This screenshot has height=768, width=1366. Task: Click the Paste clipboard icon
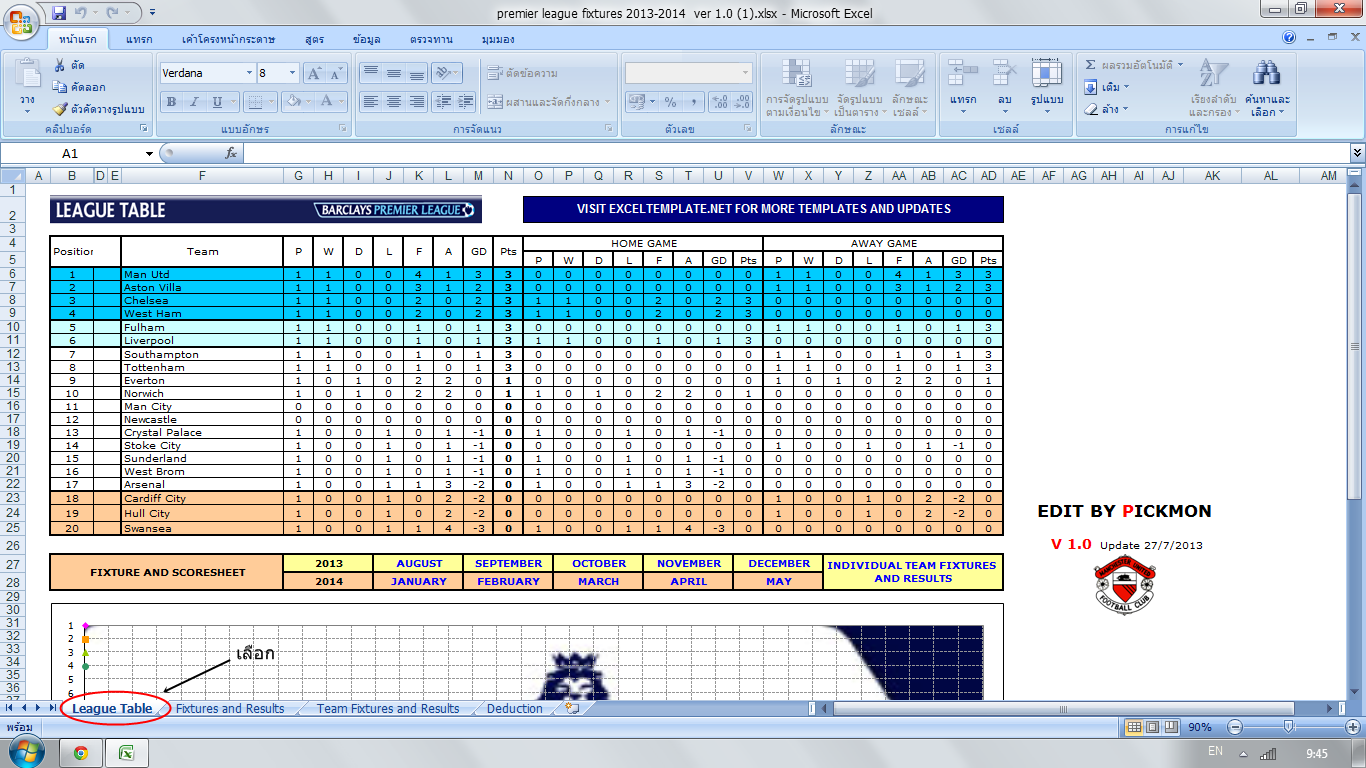[x=27, y=74]
